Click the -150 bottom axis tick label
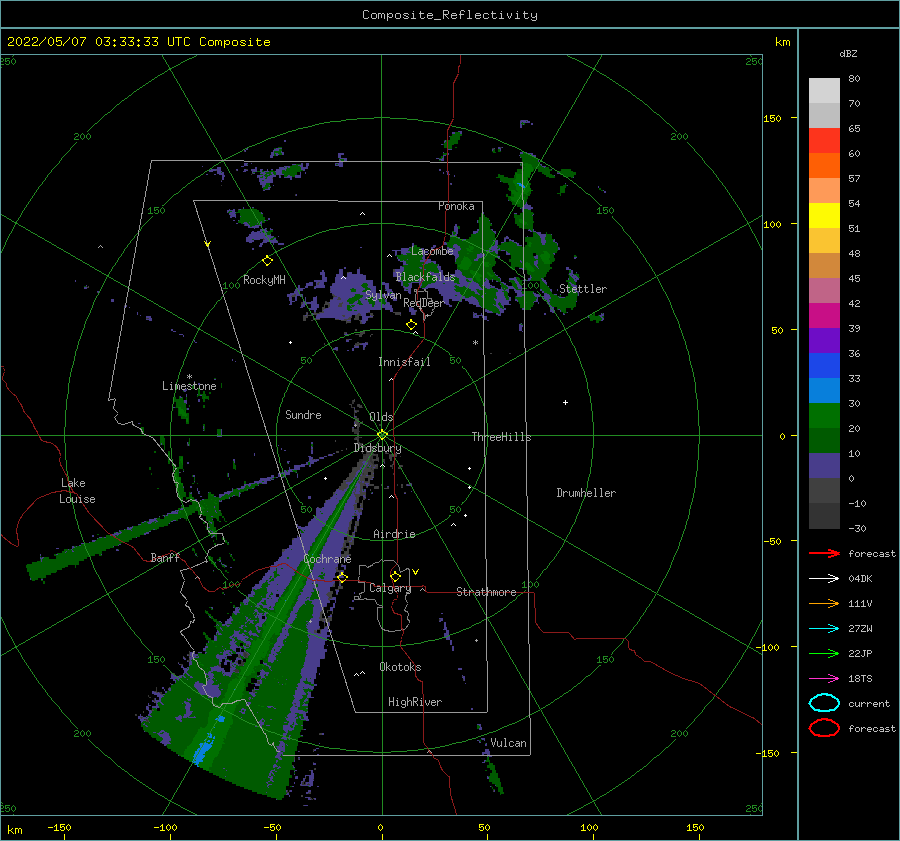The height and width of the screenshot is (841, 900). (x=59, y=828)
